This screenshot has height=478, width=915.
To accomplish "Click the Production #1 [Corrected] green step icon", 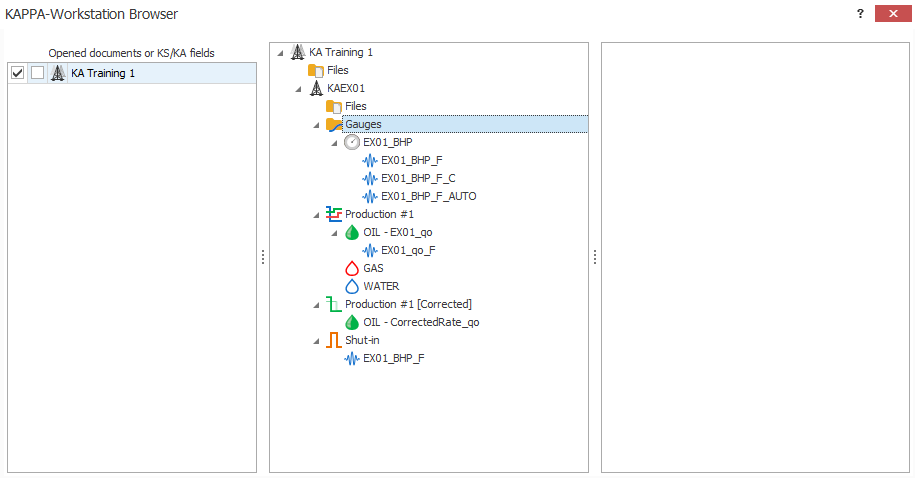I will [x=334, y=304].
